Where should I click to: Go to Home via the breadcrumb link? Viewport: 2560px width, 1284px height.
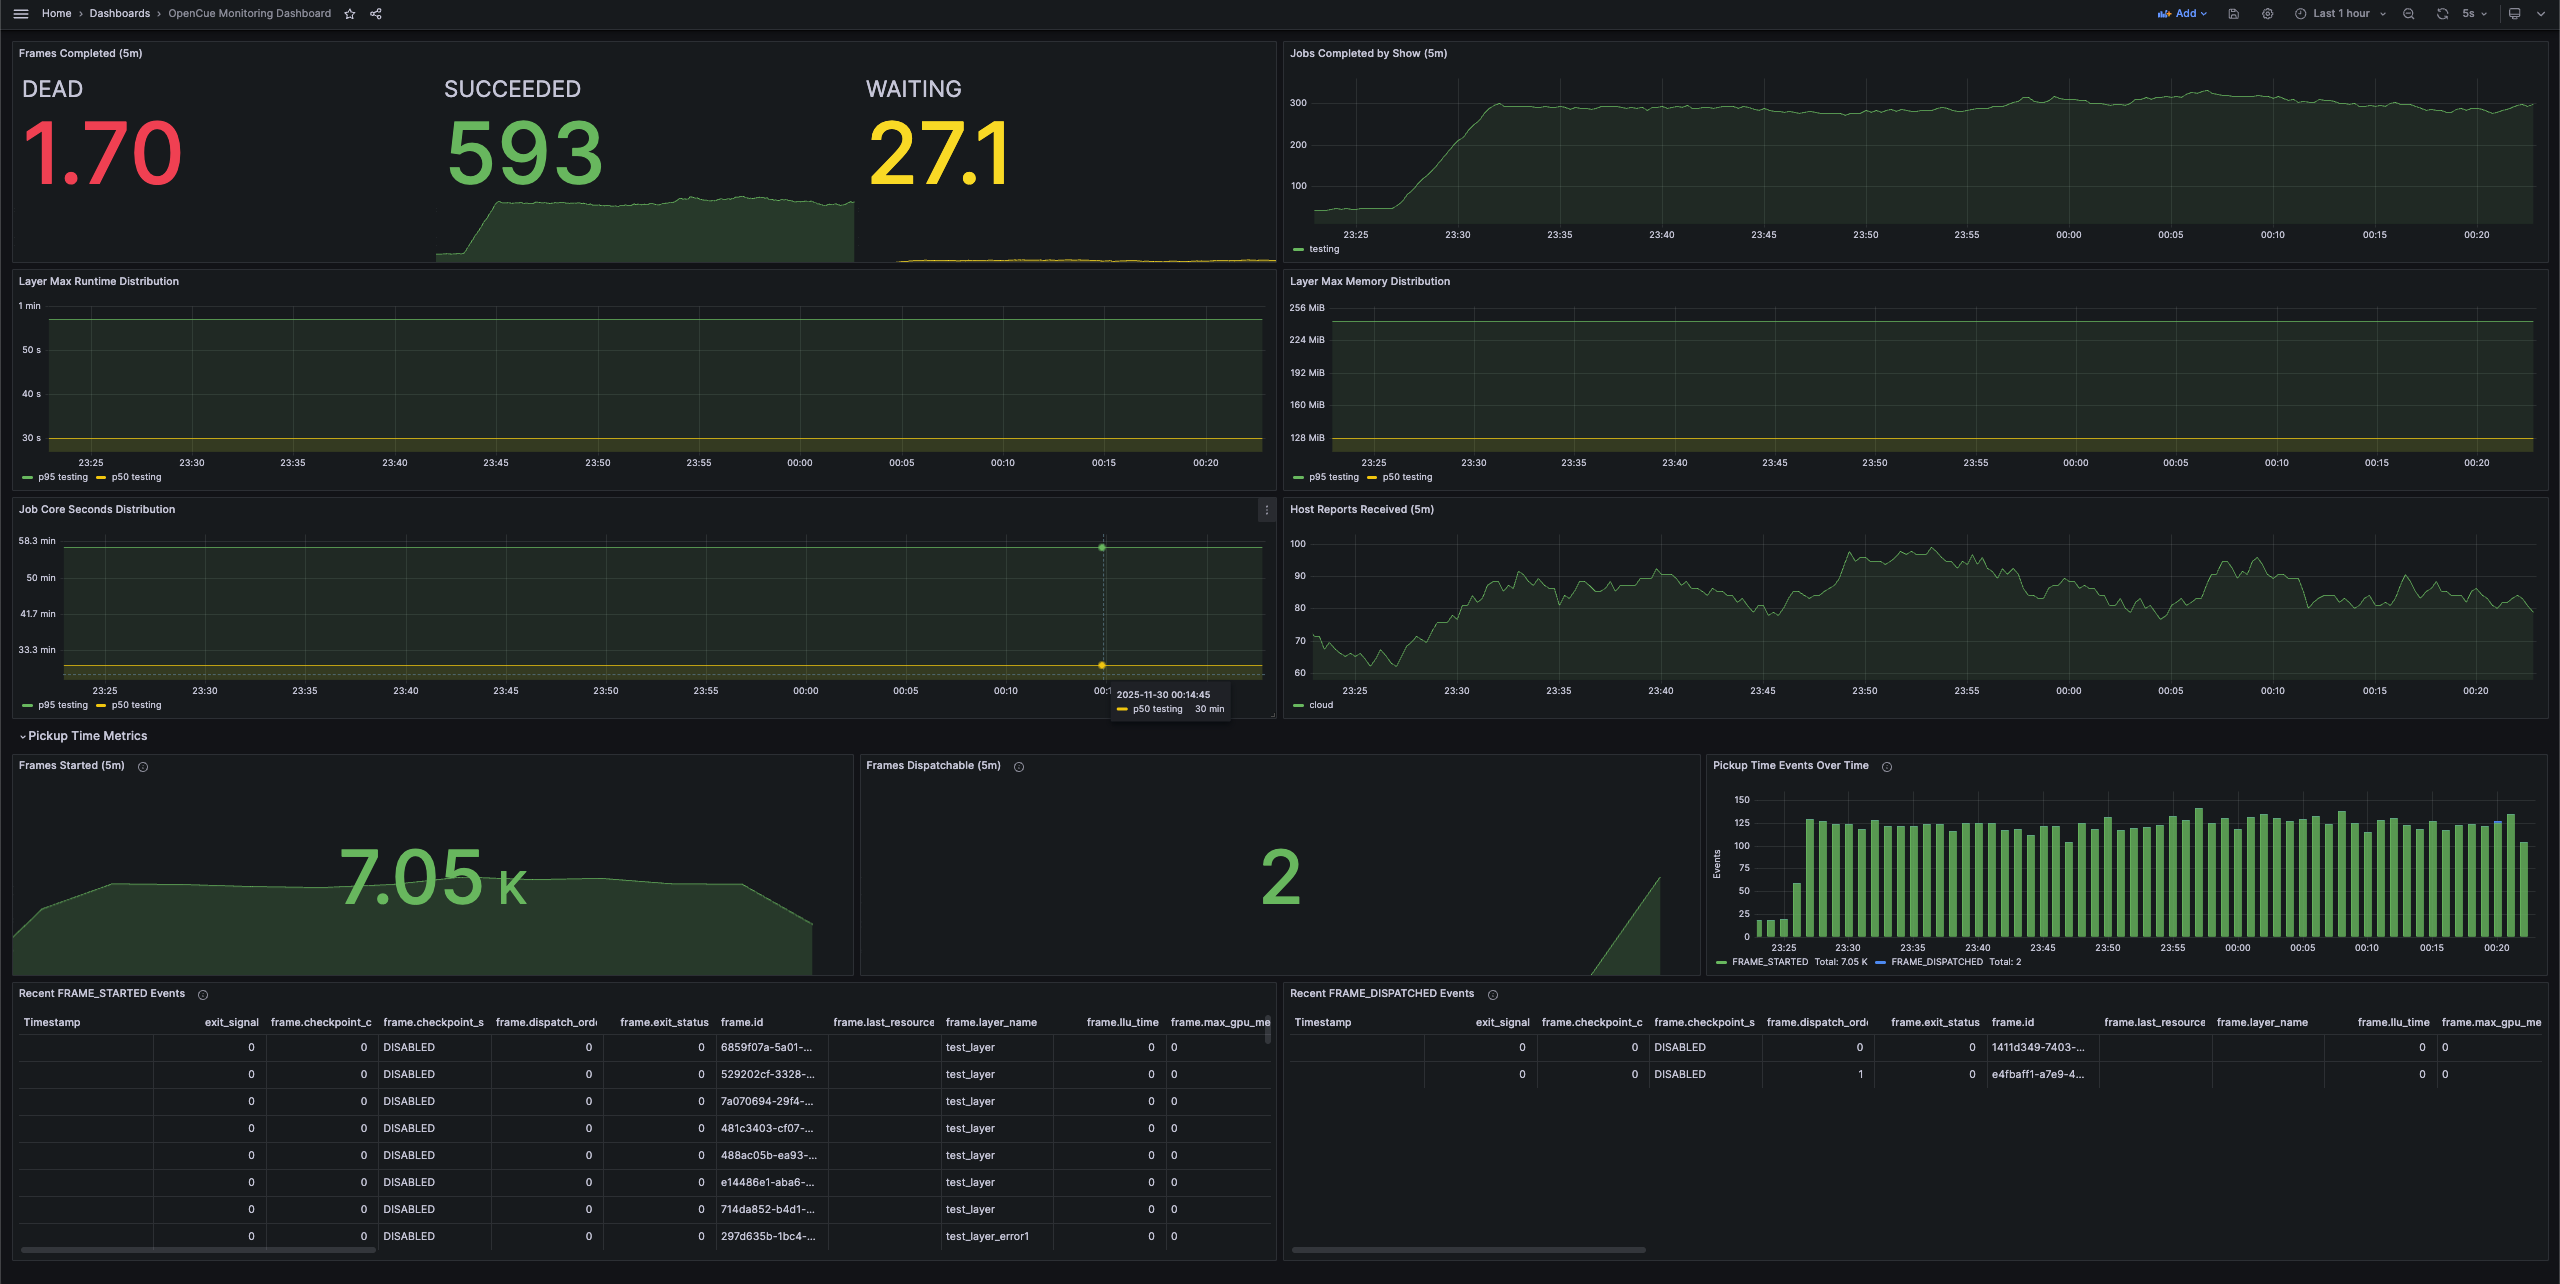click(56, 13)
